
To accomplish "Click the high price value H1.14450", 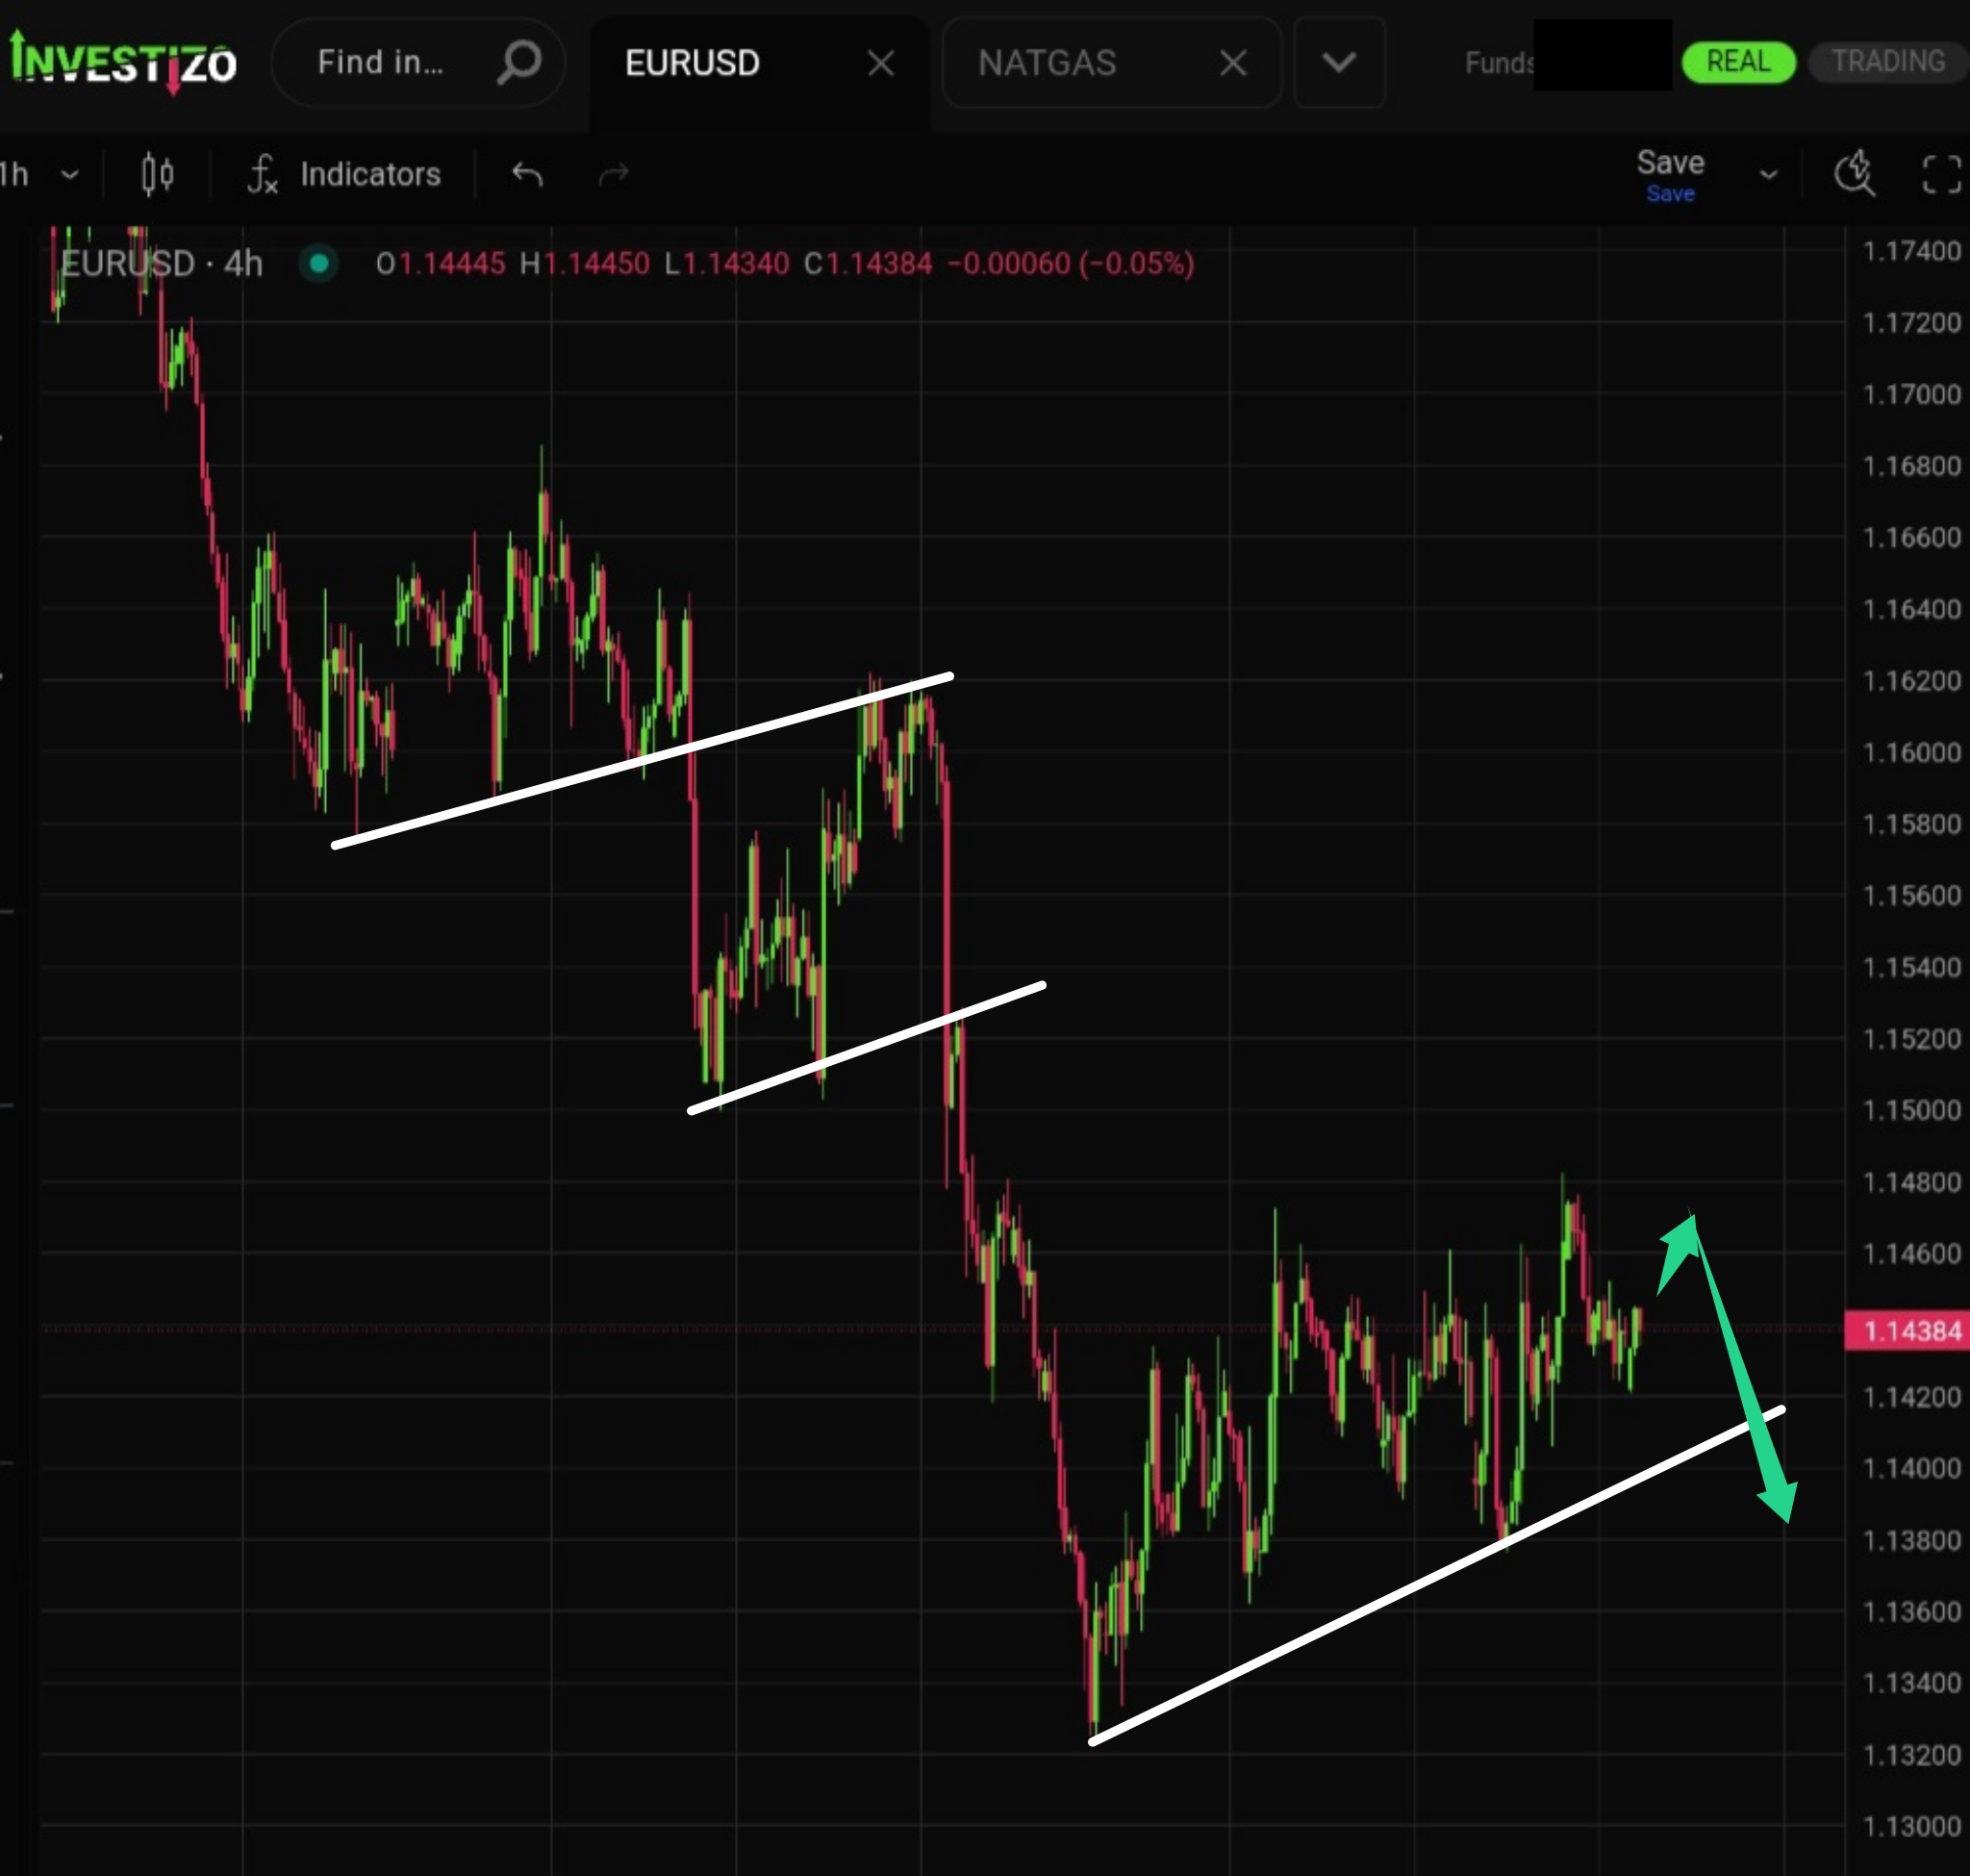I will [x=585, y=264].
